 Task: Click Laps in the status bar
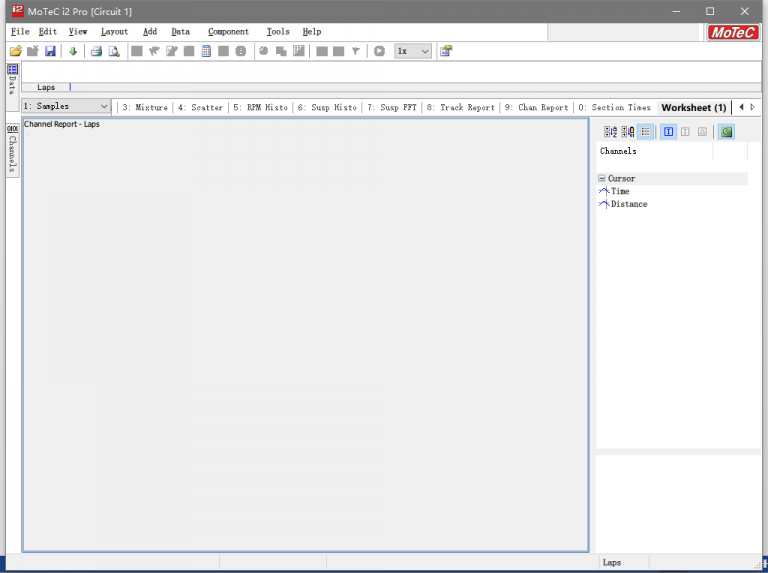point(612,562)
